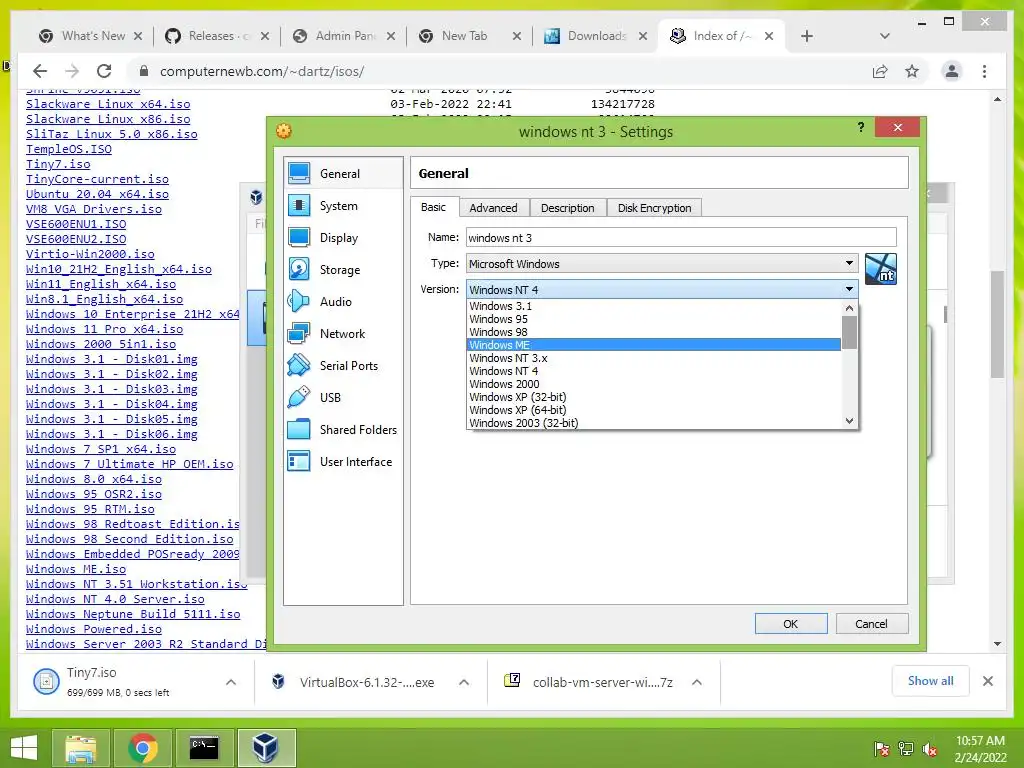Open the User Interface settings category

point(344,462)
